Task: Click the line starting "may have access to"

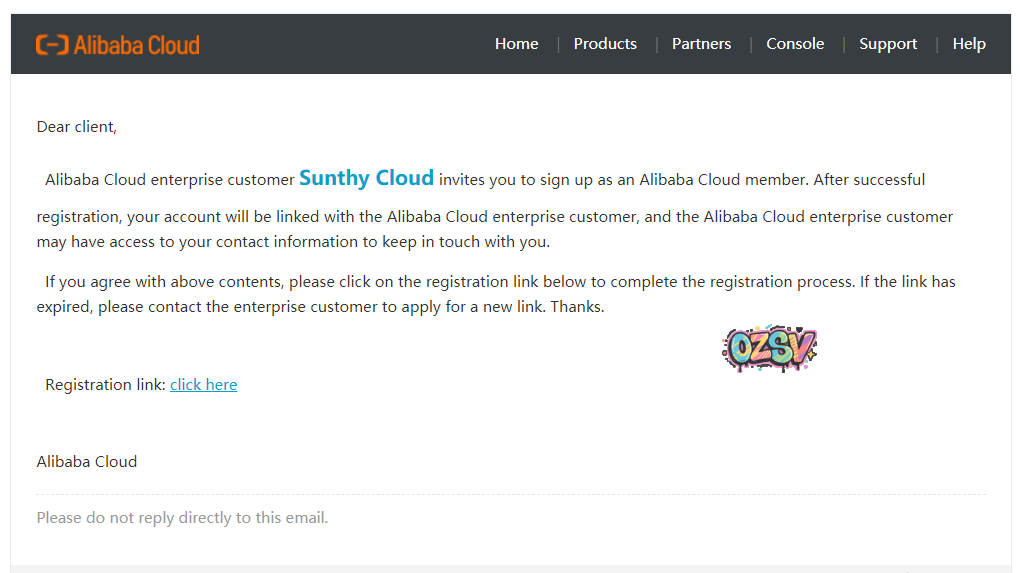Action: (293, 242)
